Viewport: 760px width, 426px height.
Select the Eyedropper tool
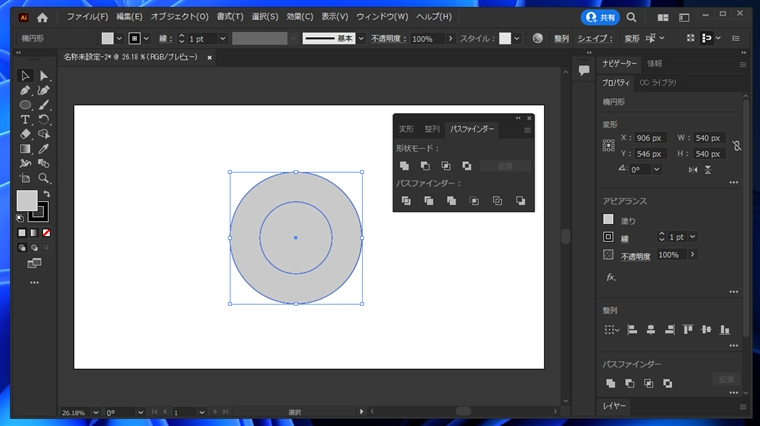click(44, 149)
